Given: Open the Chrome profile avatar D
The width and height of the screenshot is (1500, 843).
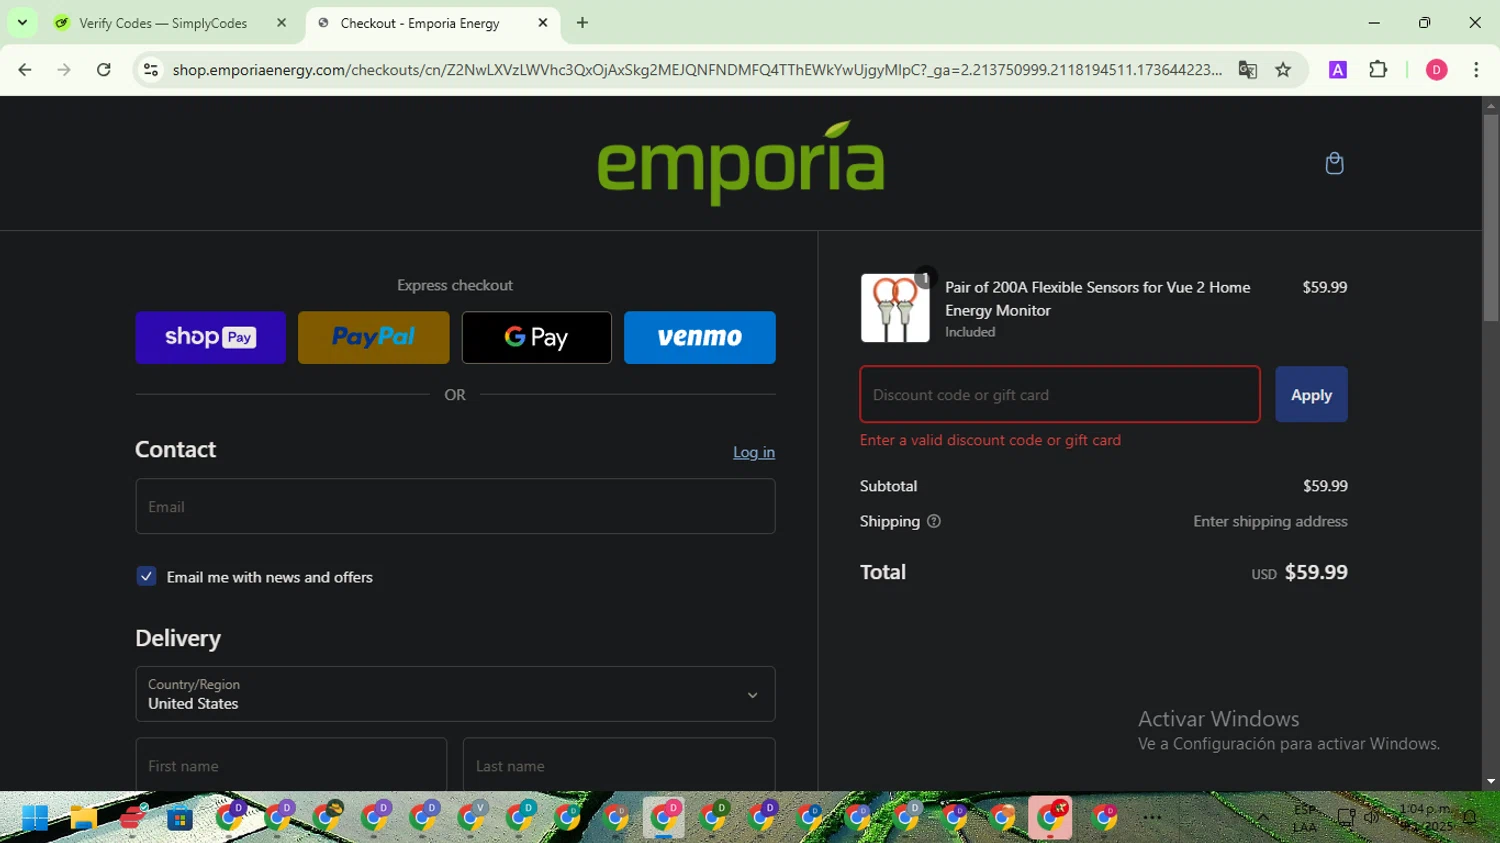Looking at the screenshot, I should (x=1436, y=69).
